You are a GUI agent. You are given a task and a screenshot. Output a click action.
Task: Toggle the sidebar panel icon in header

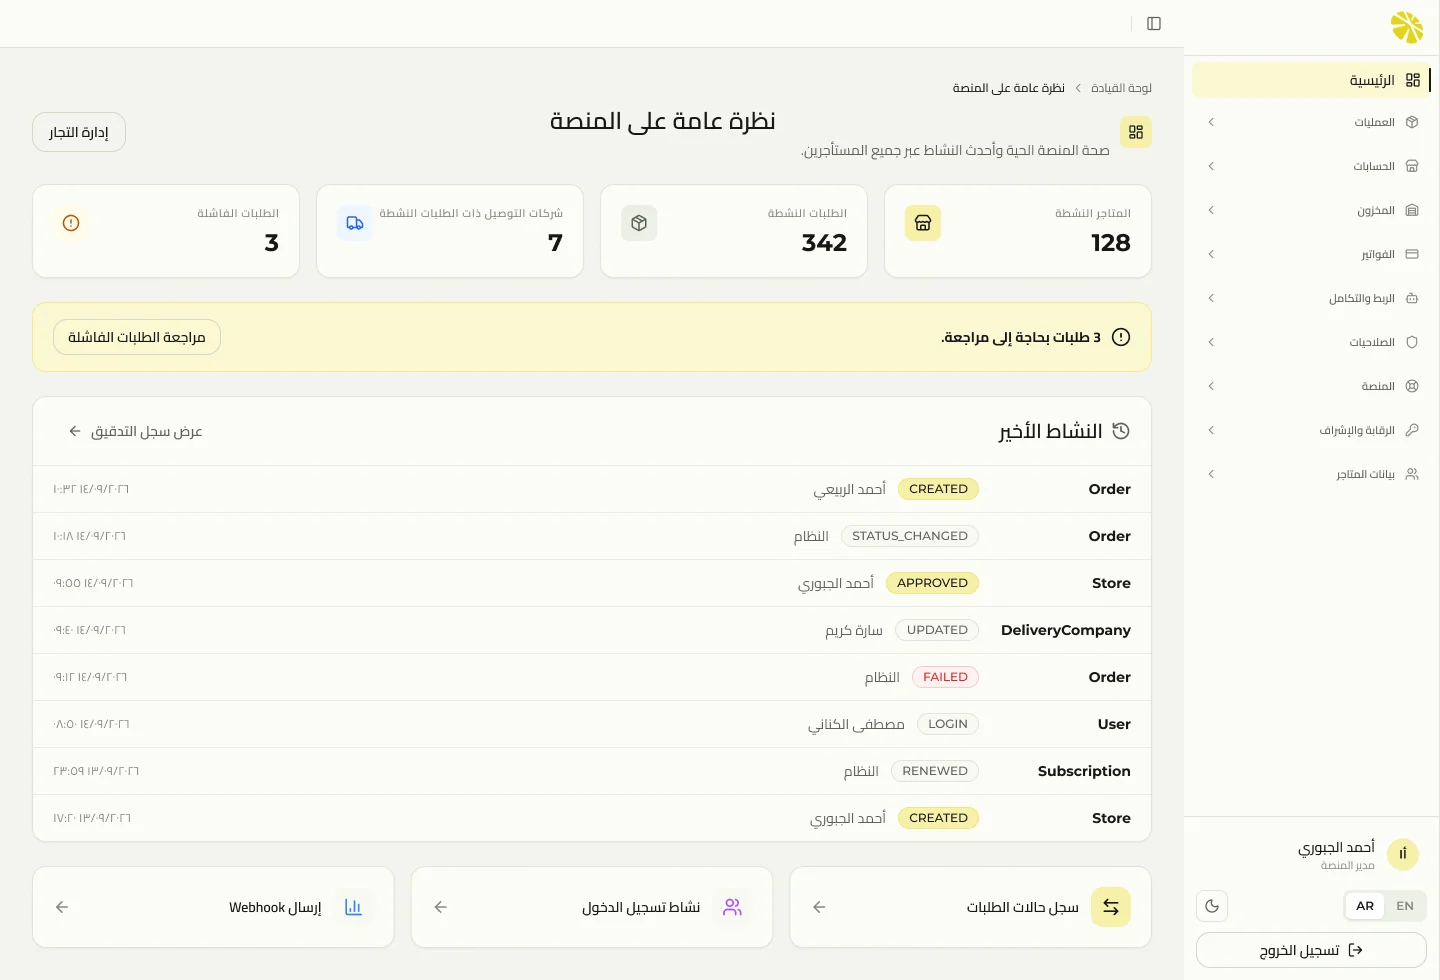(1154, 23)
